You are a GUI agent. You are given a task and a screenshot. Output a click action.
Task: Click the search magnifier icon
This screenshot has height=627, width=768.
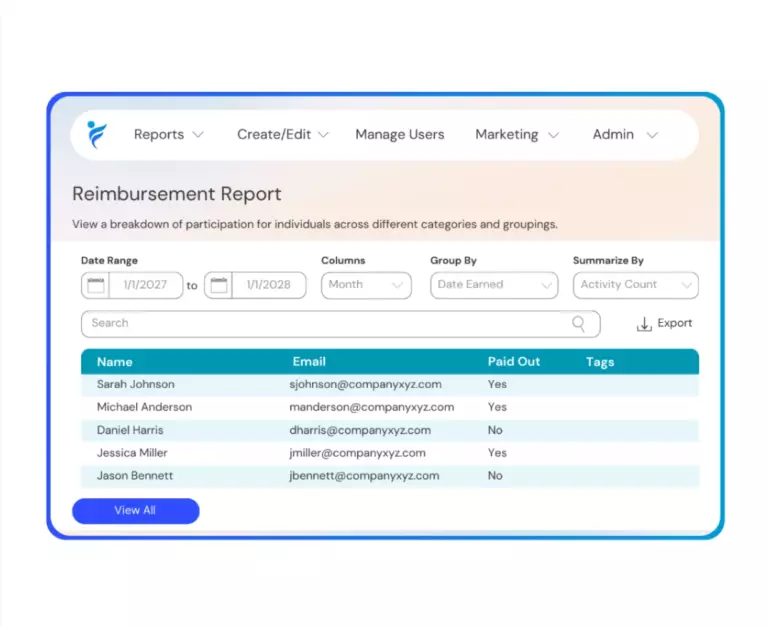click(578, 324)
